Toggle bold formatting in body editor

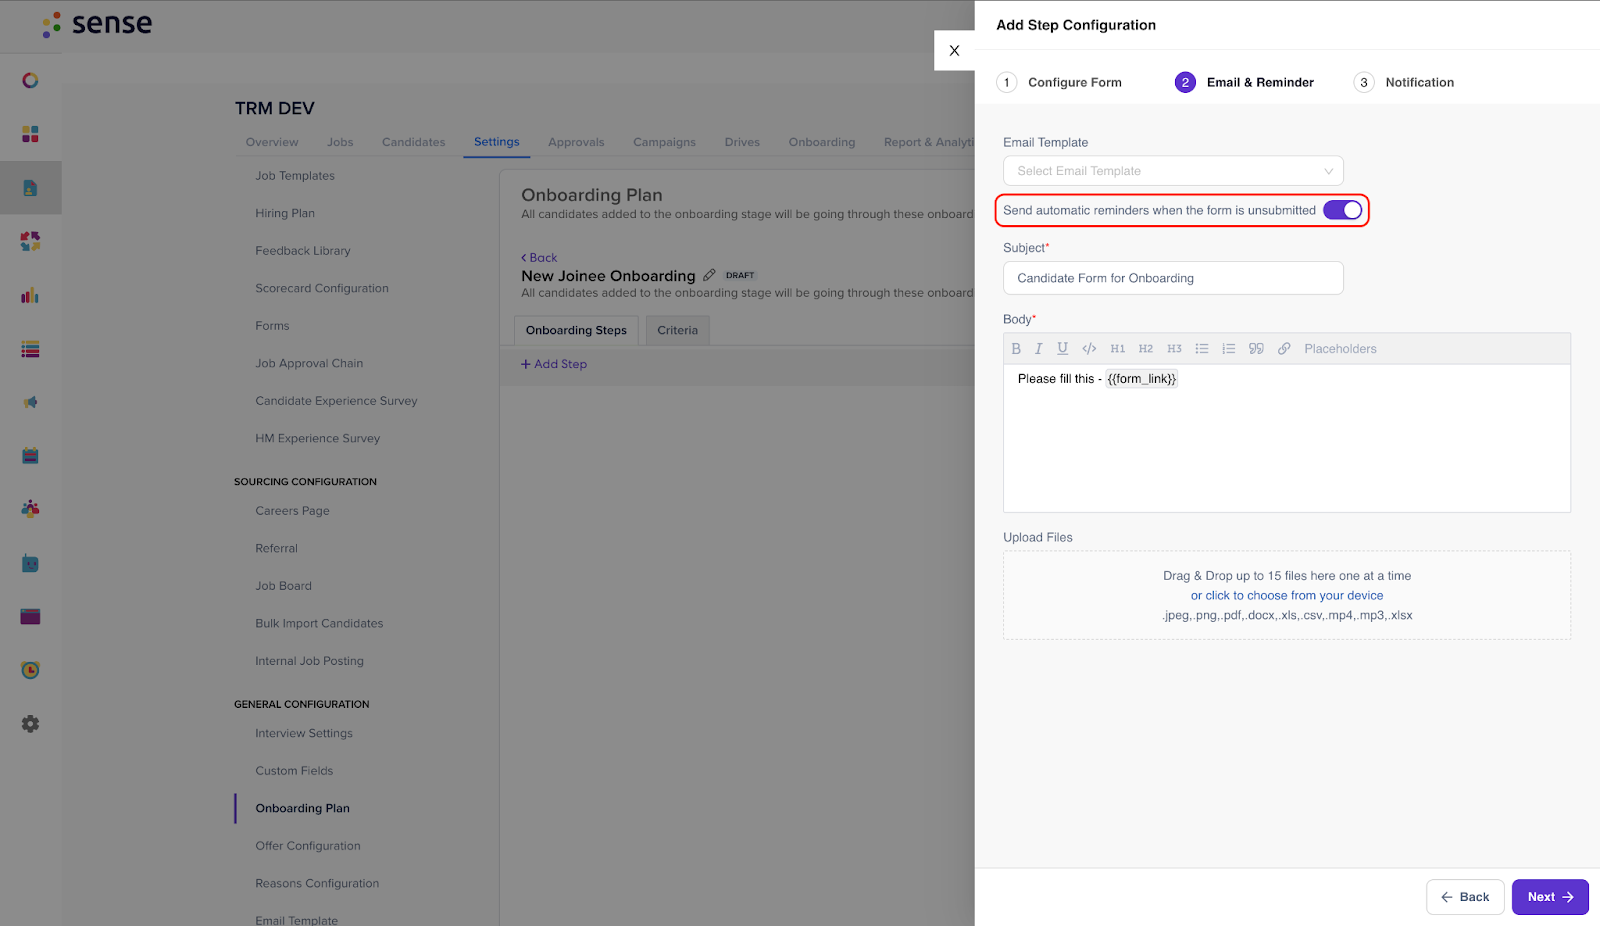tap(1016, 349)
